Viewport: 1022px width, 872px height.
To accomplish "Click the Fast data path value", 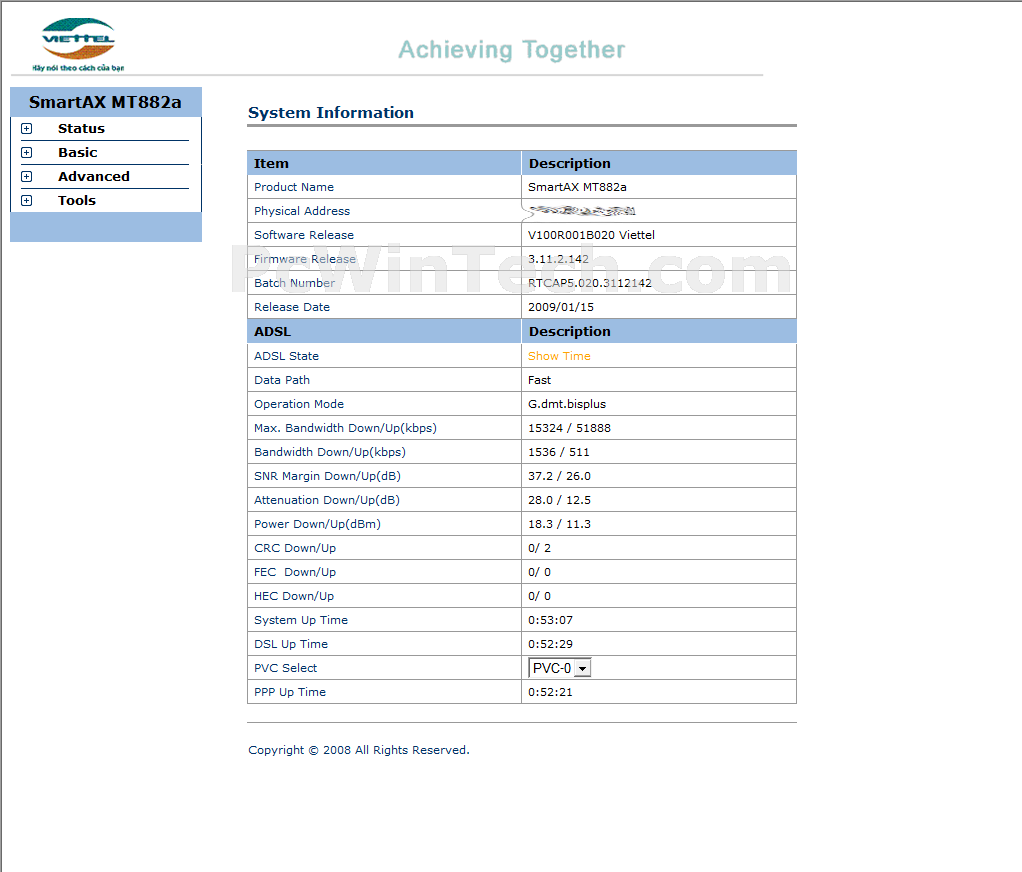I will pyautogui.click(x=540, y=380).
